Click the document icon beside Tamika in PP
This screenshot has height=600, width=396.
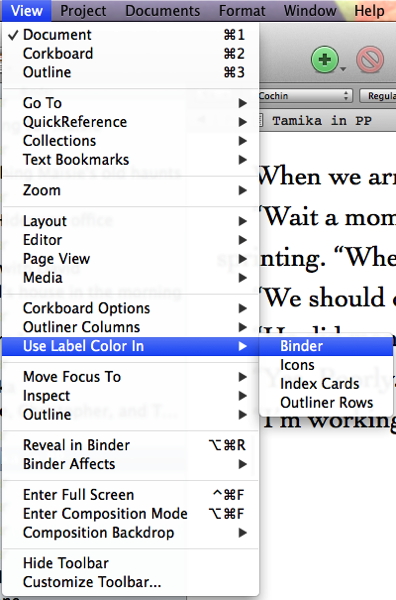(x=261, y=121)
